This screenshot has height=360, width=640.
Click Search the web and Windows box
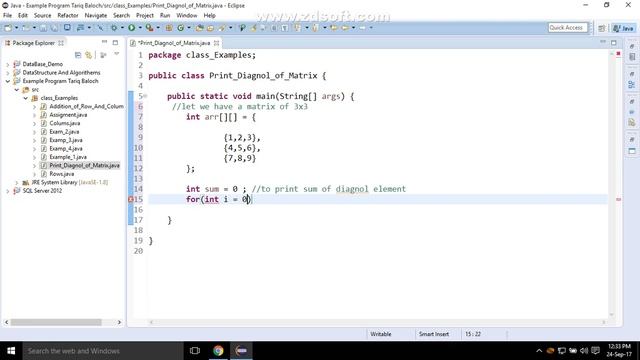coord(103,351)
